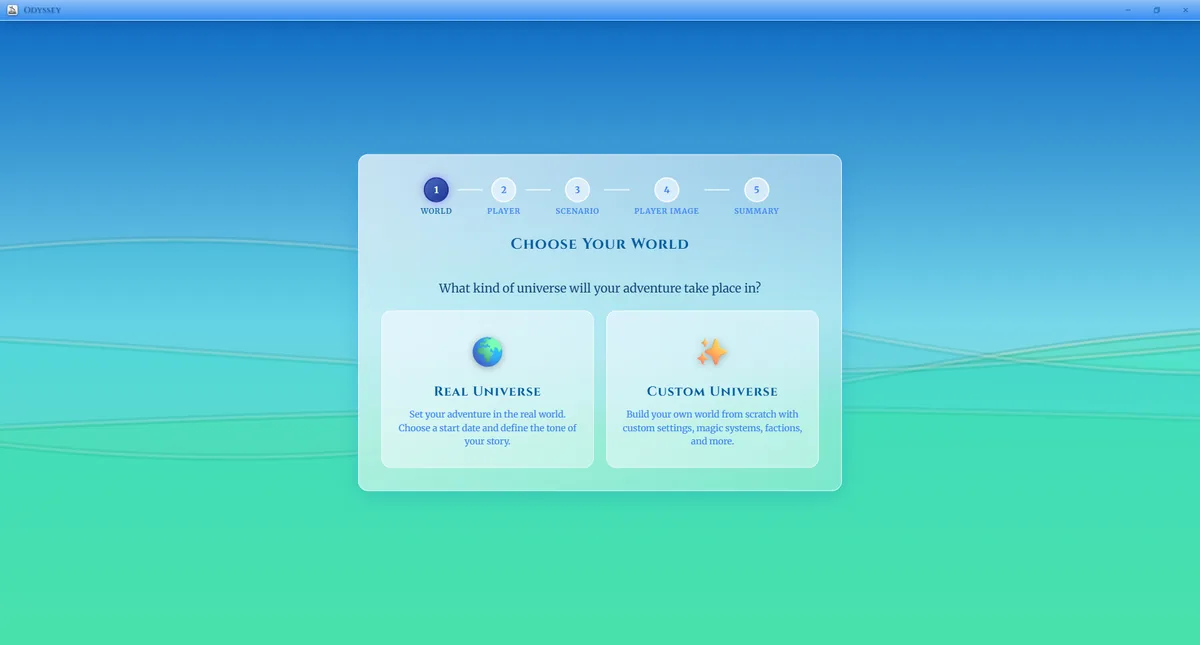Click the Custom Universe description text
The height and width of the screenshot is (645, 1200).
tap(712, 427)
